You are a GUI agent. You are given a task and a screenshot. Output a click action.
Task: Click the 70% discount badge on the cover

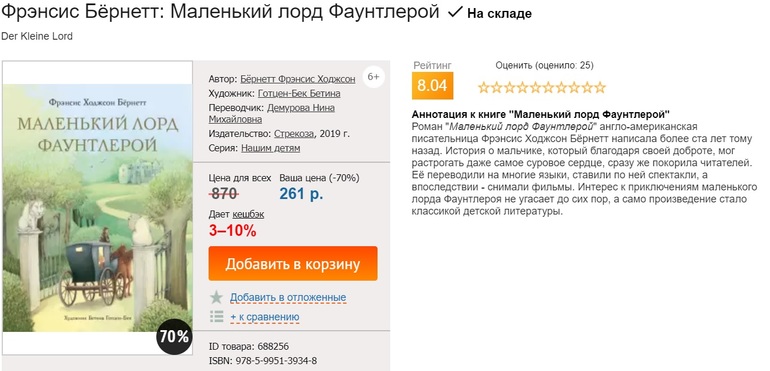pyautogui.click(x=174, y=337)
